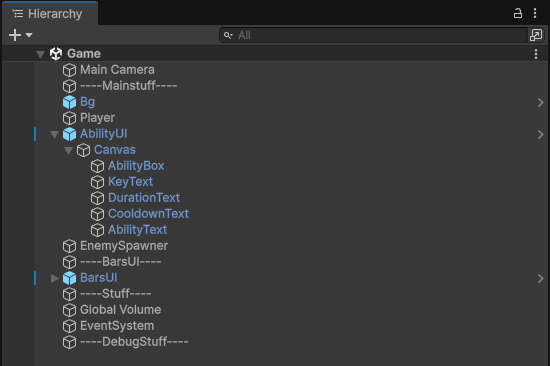Select the EventSystem object
The height and width of the screenshot is (366, 550).
tap(117, 326)
